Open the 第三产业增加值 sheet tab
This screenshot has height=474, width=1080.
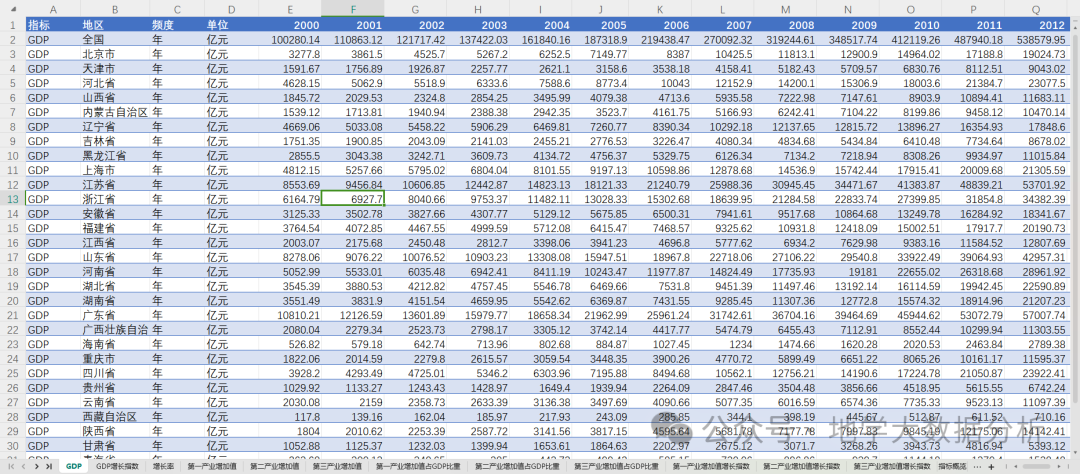pos(337,466)
